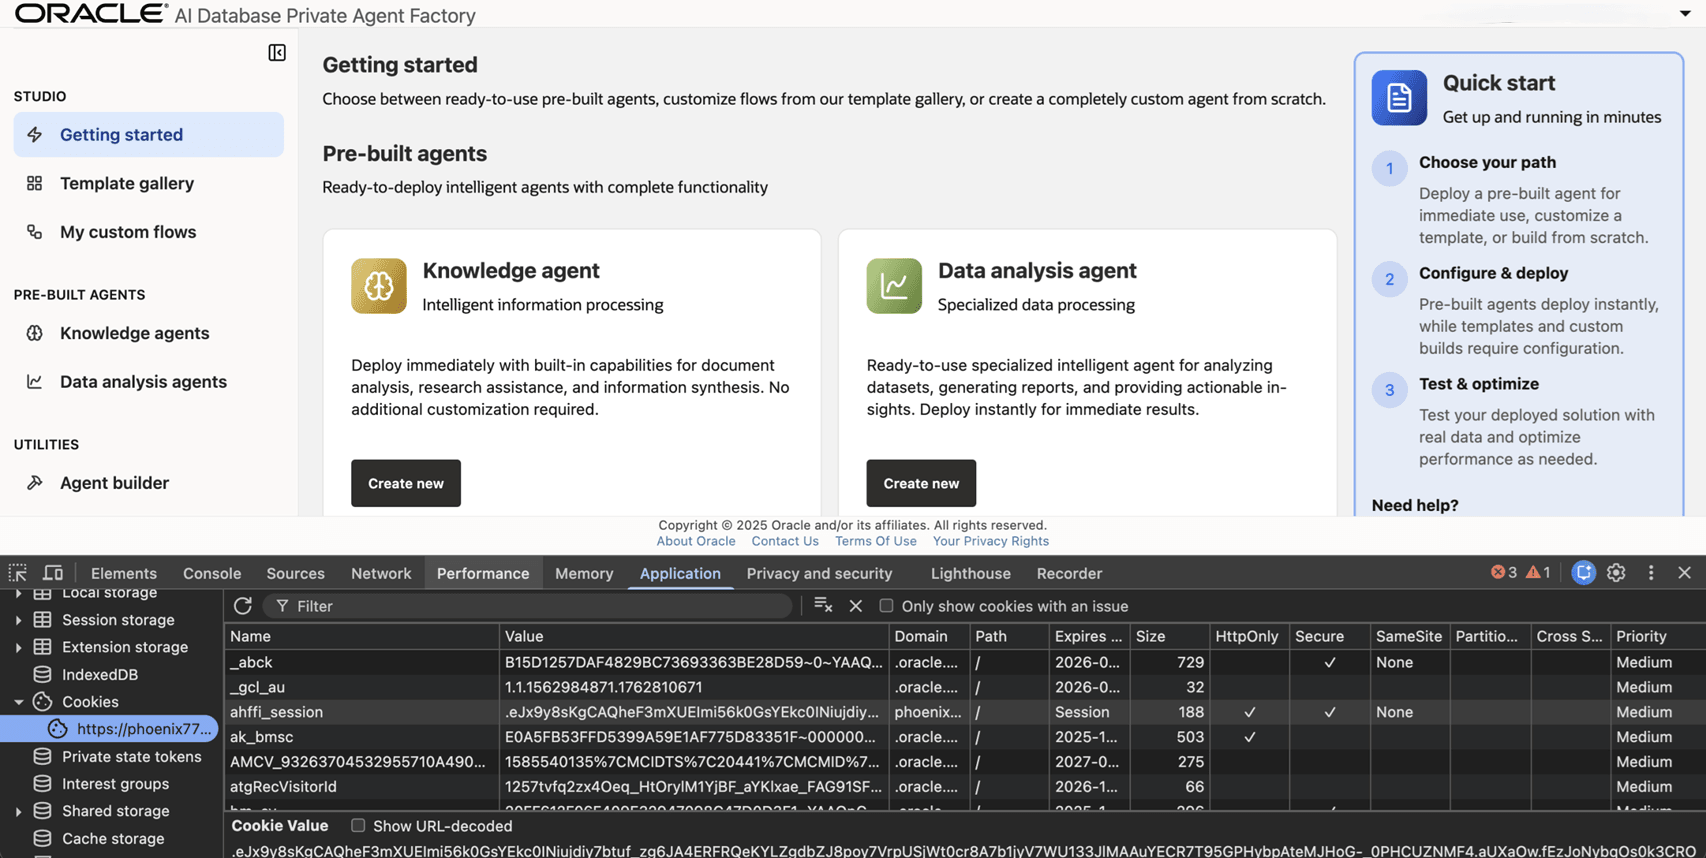
Task: Collapse the Cookies tree node
Action: click(x=18, y=702)
